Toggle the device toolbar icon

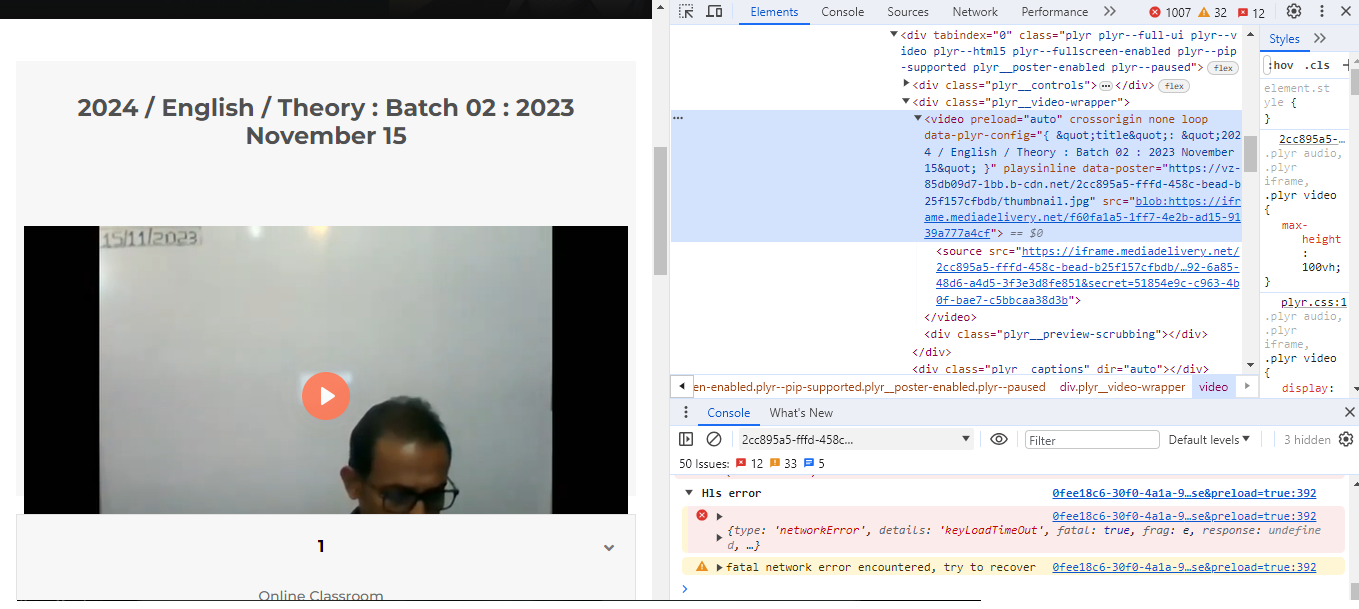pyautogui.click(x=714, y=12)
